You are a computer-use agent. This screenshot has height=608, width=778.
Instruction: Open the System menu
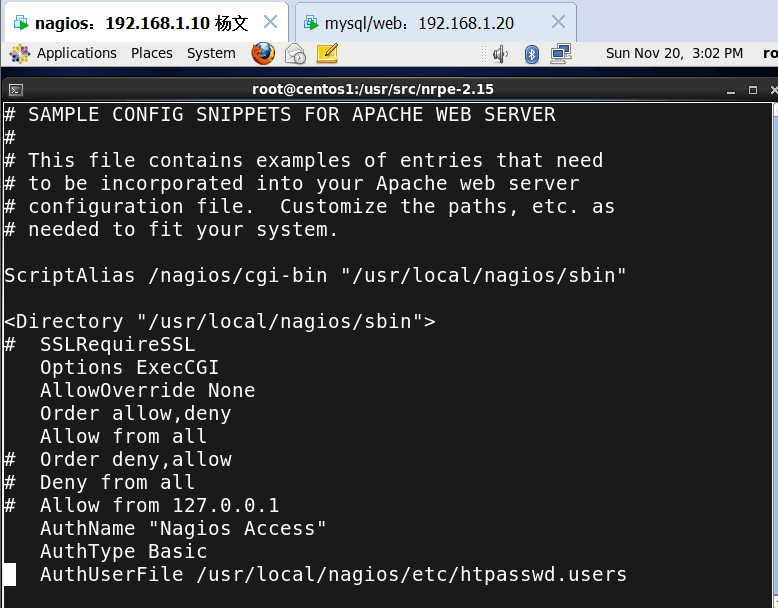(211, 53)
